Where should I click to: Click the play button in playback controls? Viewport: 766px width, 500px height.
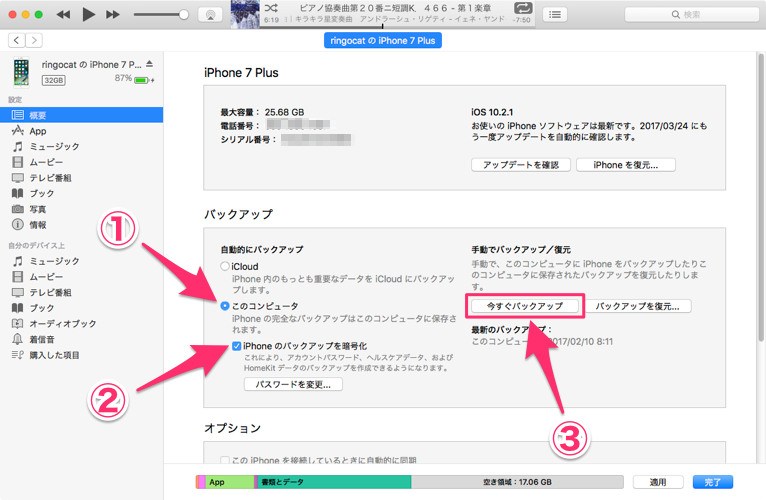pos(88,15)
